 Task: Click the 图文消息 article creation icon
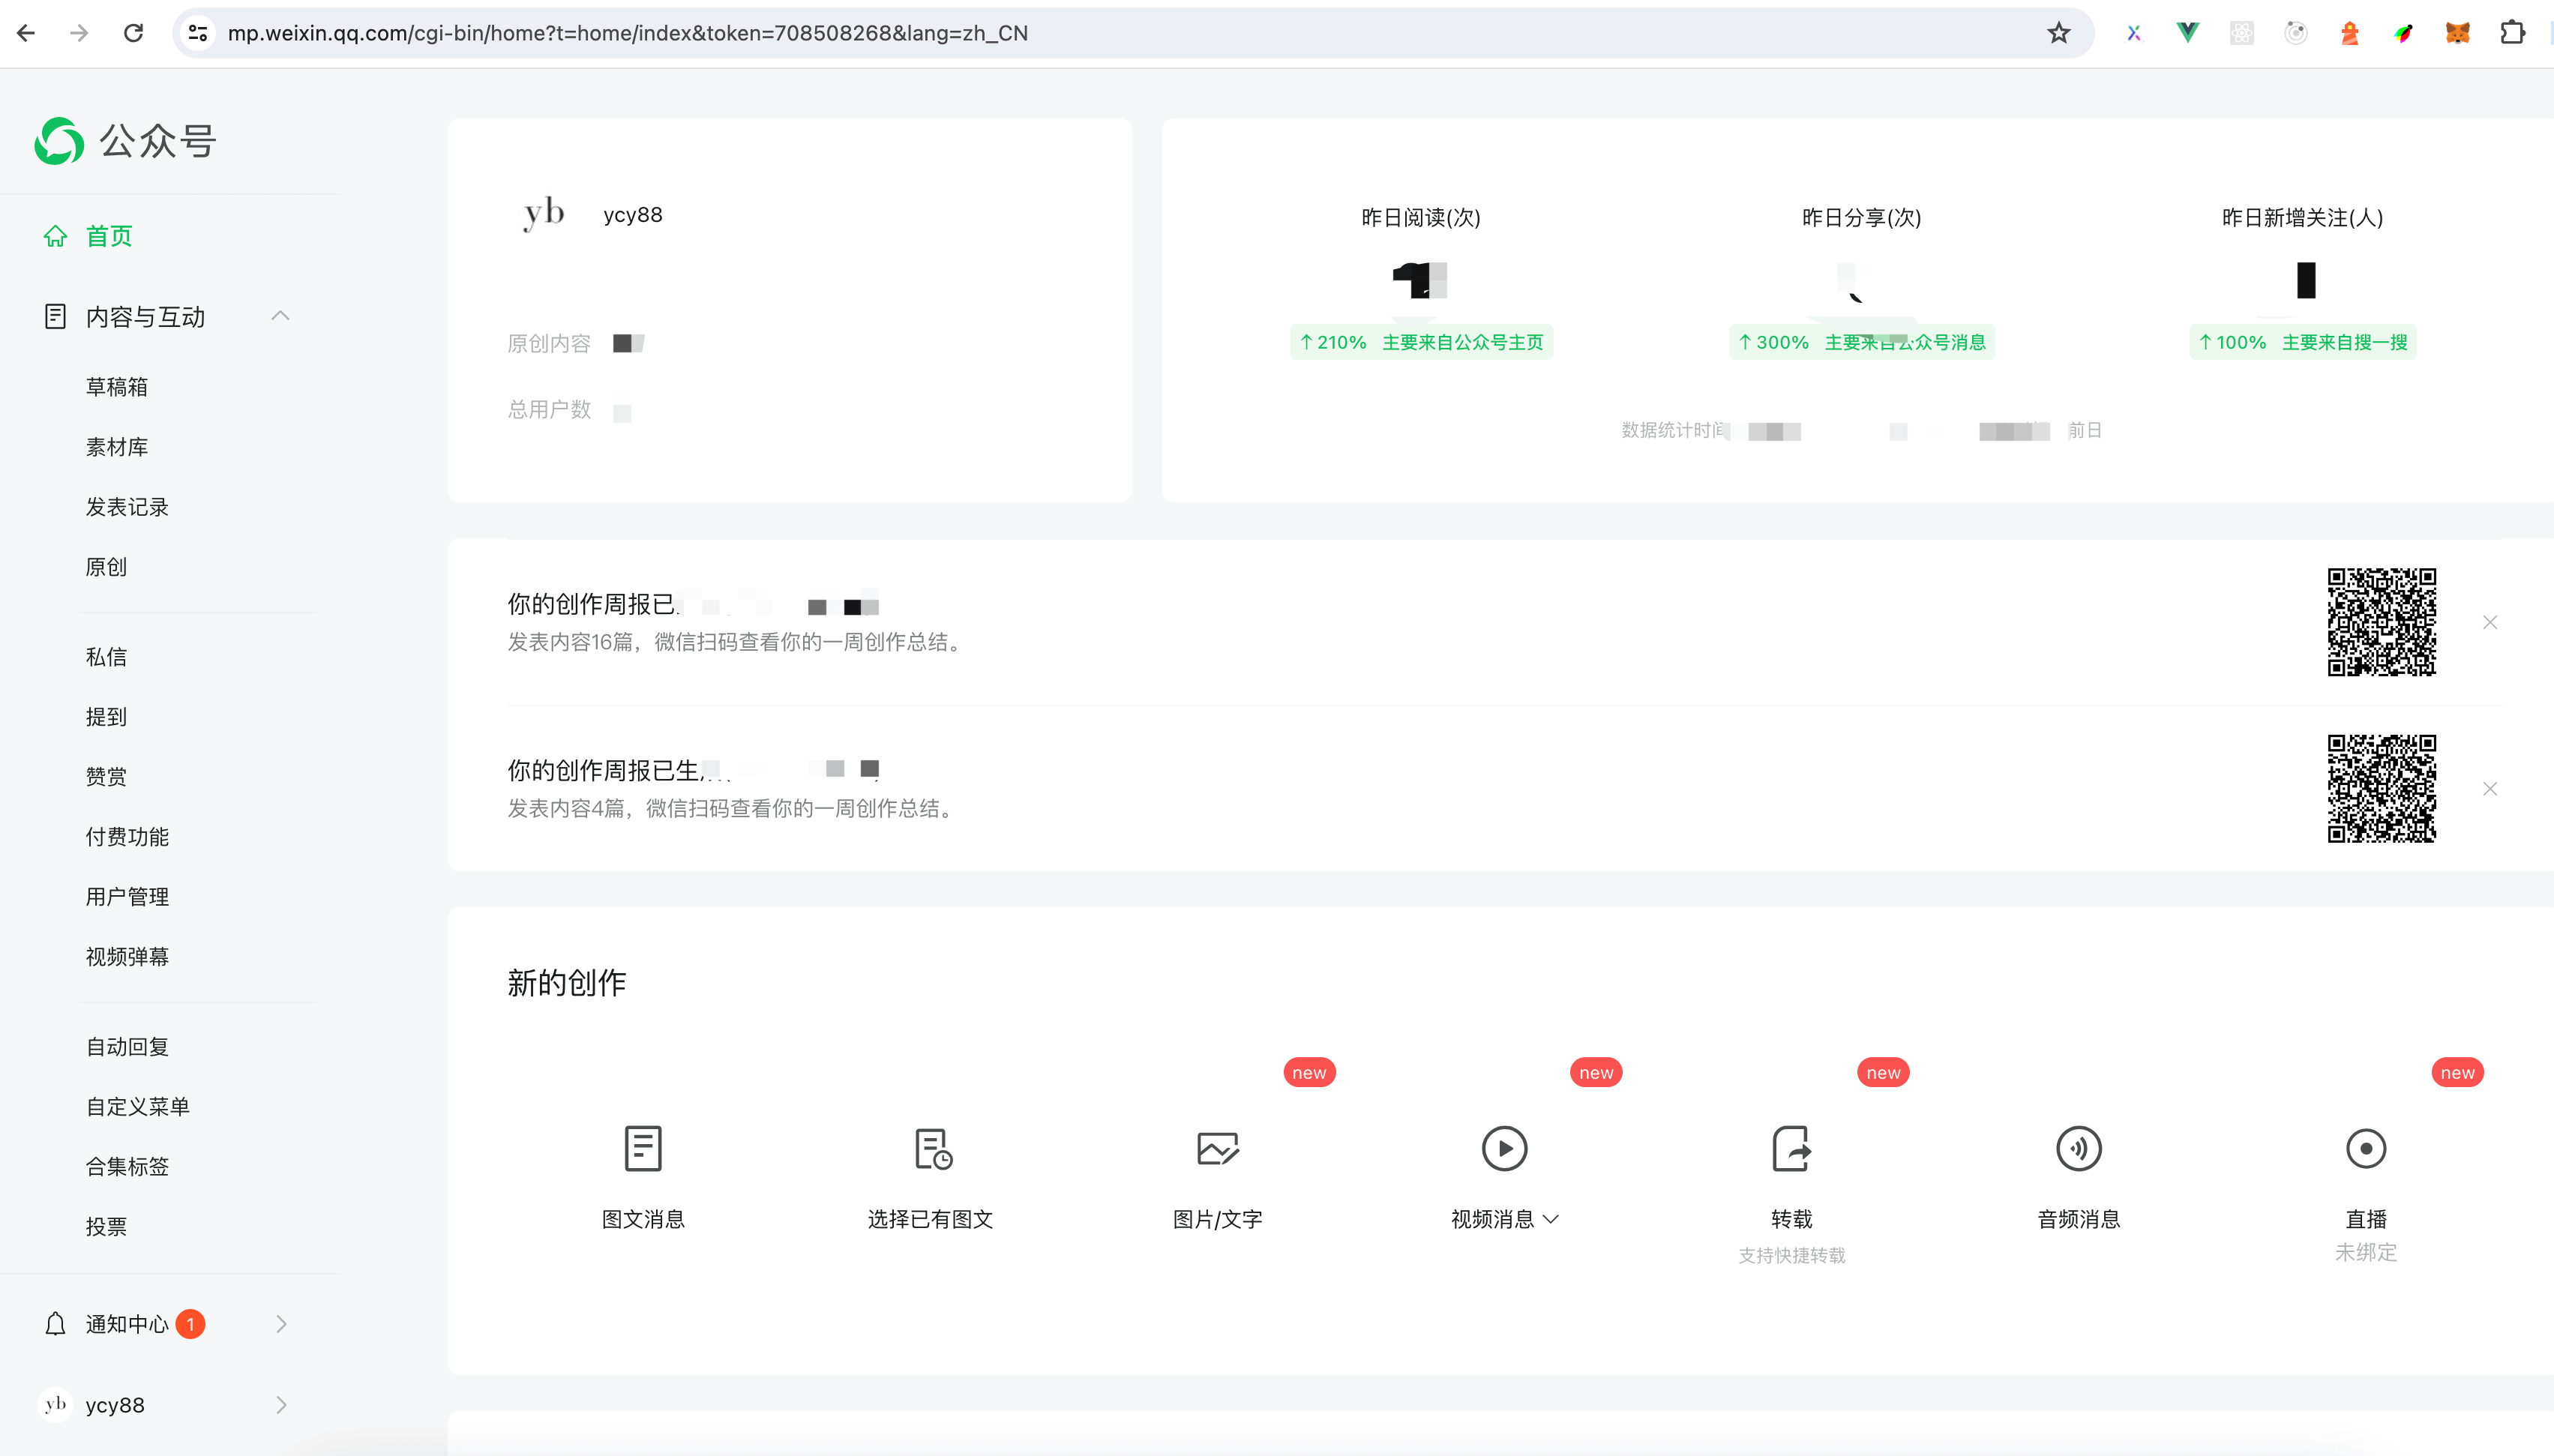[x=642, y=1148]
